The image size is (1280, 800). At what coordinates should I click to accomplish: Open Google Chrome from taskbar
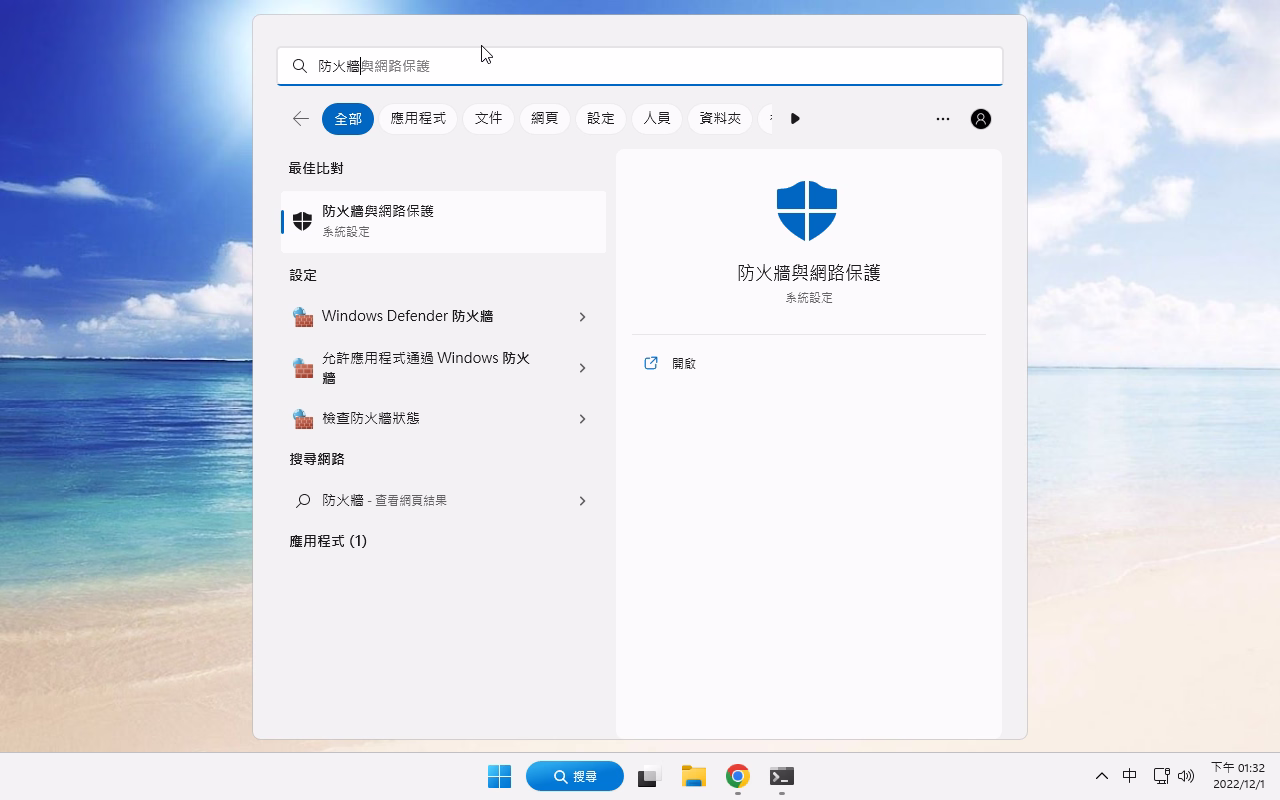click(x=738, y=777)
